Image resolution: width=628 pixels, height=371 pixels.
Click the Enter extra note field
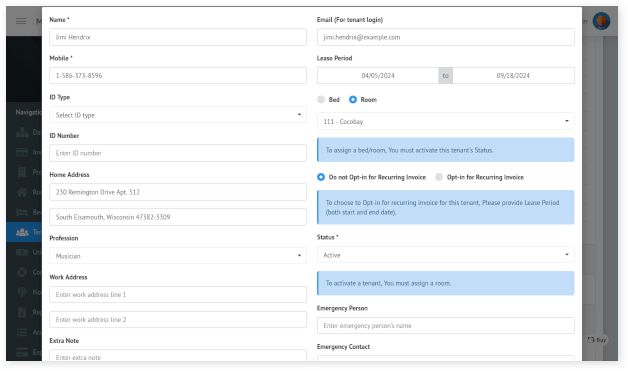tap(178, 356)
